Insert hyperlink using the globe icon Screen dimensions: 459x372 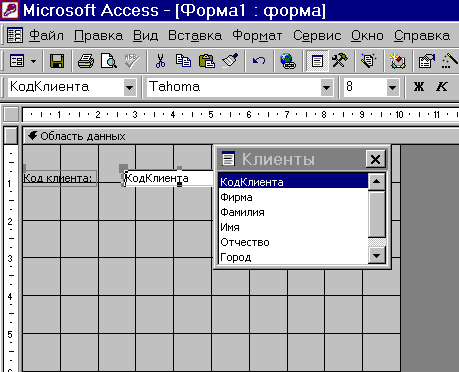pyautogui.click(x=288, y=61)
